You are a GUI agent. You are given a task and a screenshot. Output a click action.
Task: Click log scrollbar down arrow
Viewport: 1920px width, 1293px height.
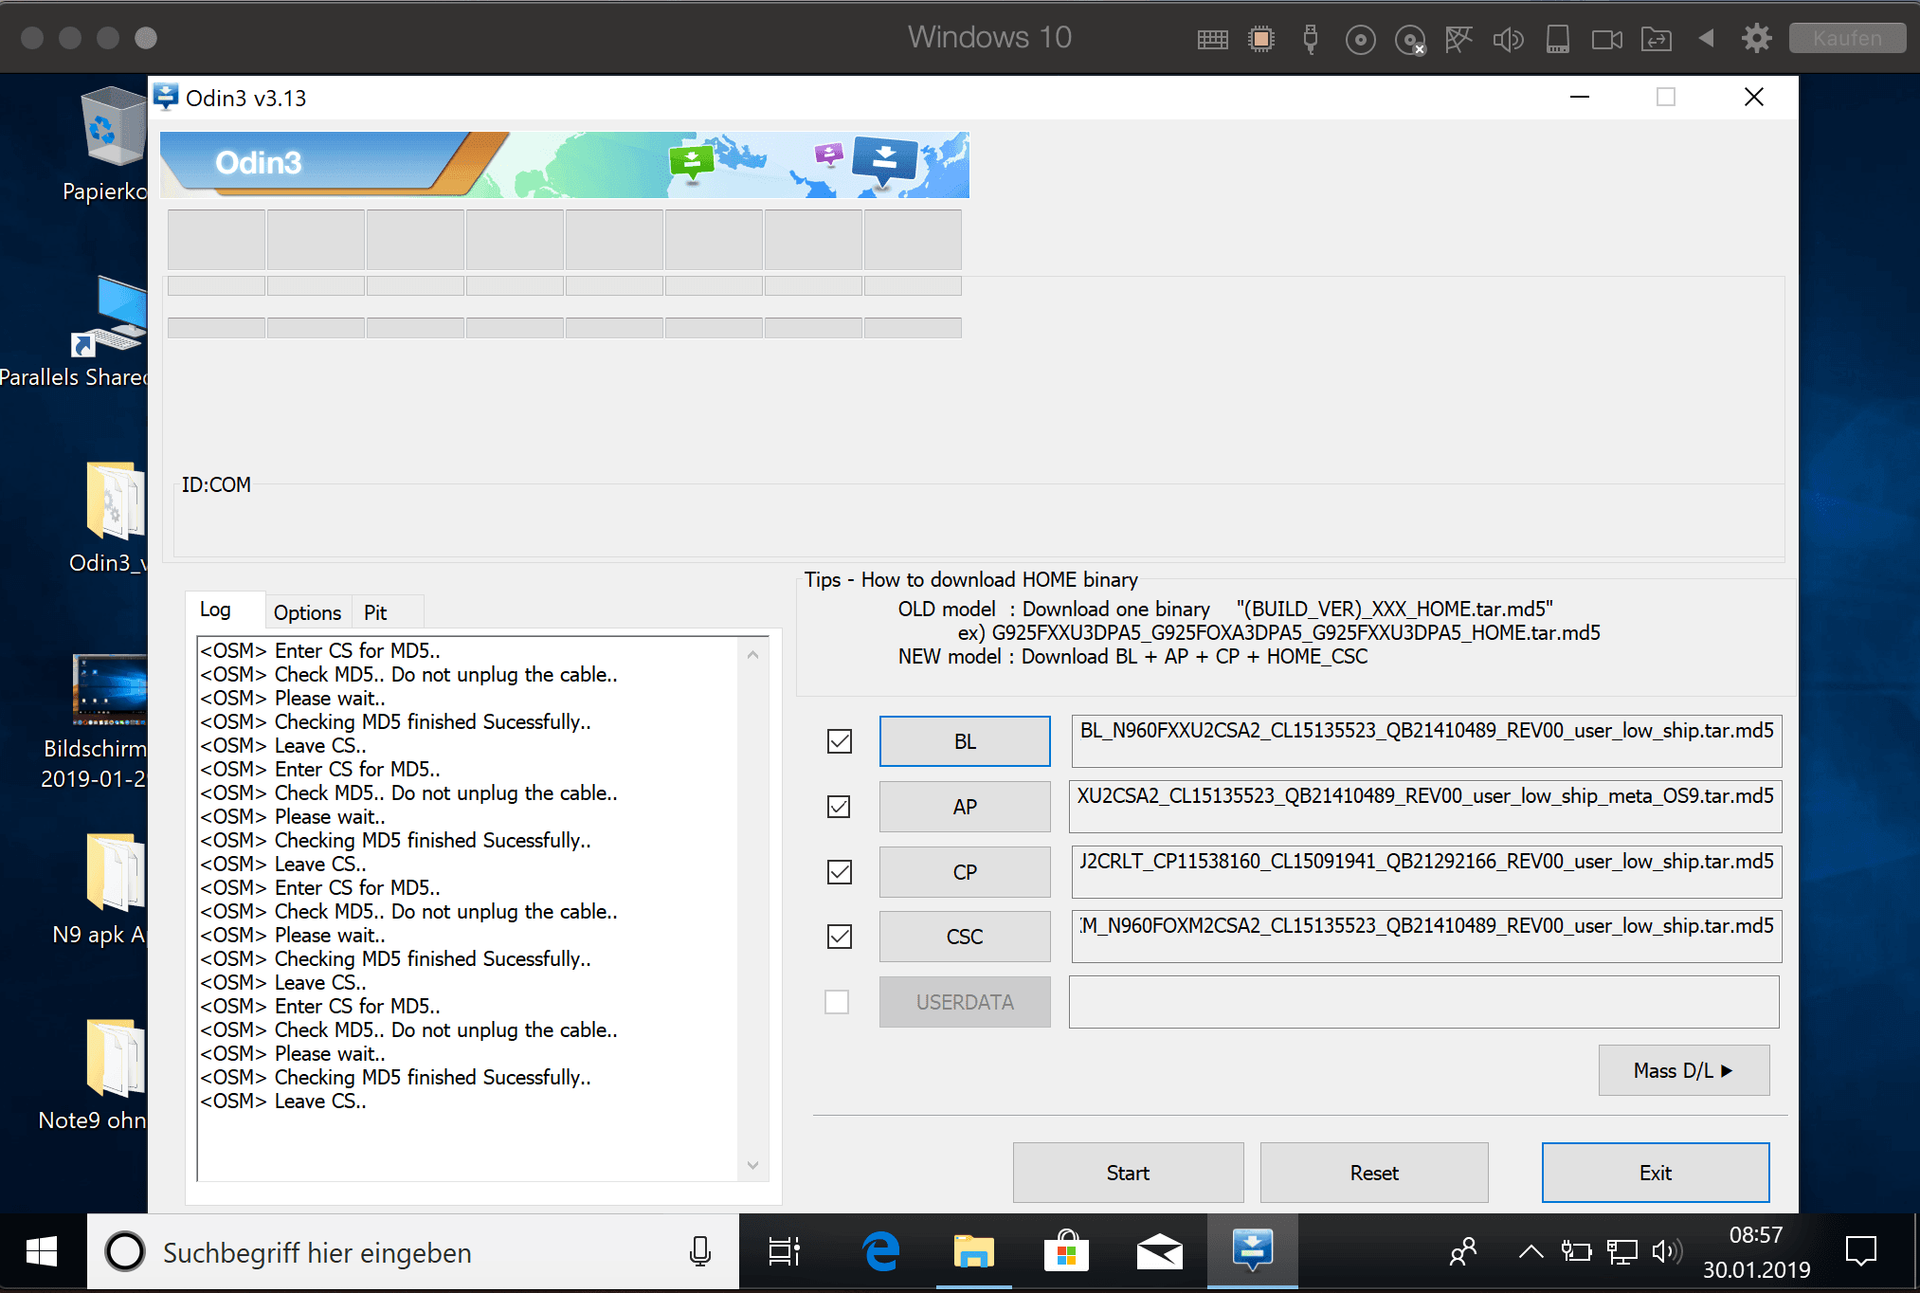(x=753, y=1165)
